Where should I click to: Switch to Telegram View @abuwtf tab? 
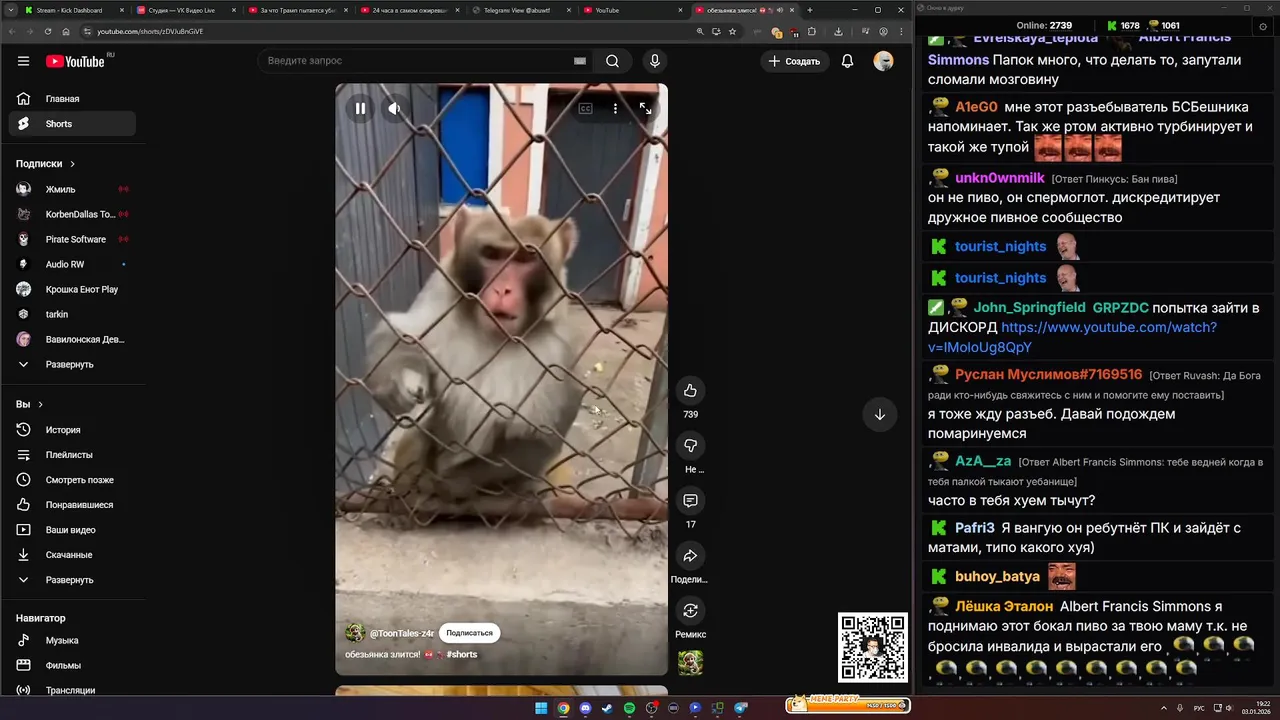point(521,10)
